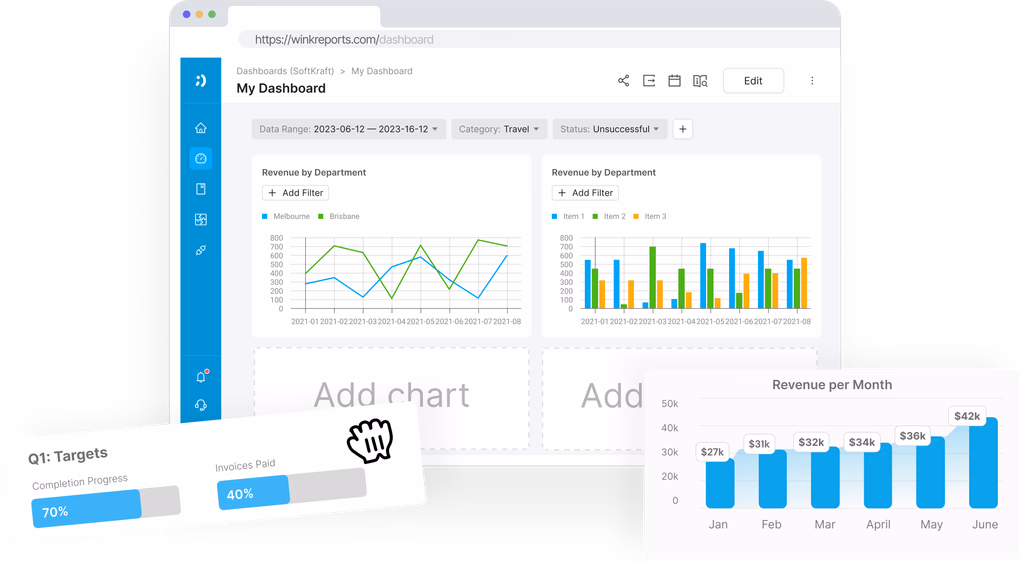This screenshot has width=1024, height=573.
Task: Open the three-dot more options menu
Action: click(812, 81)
